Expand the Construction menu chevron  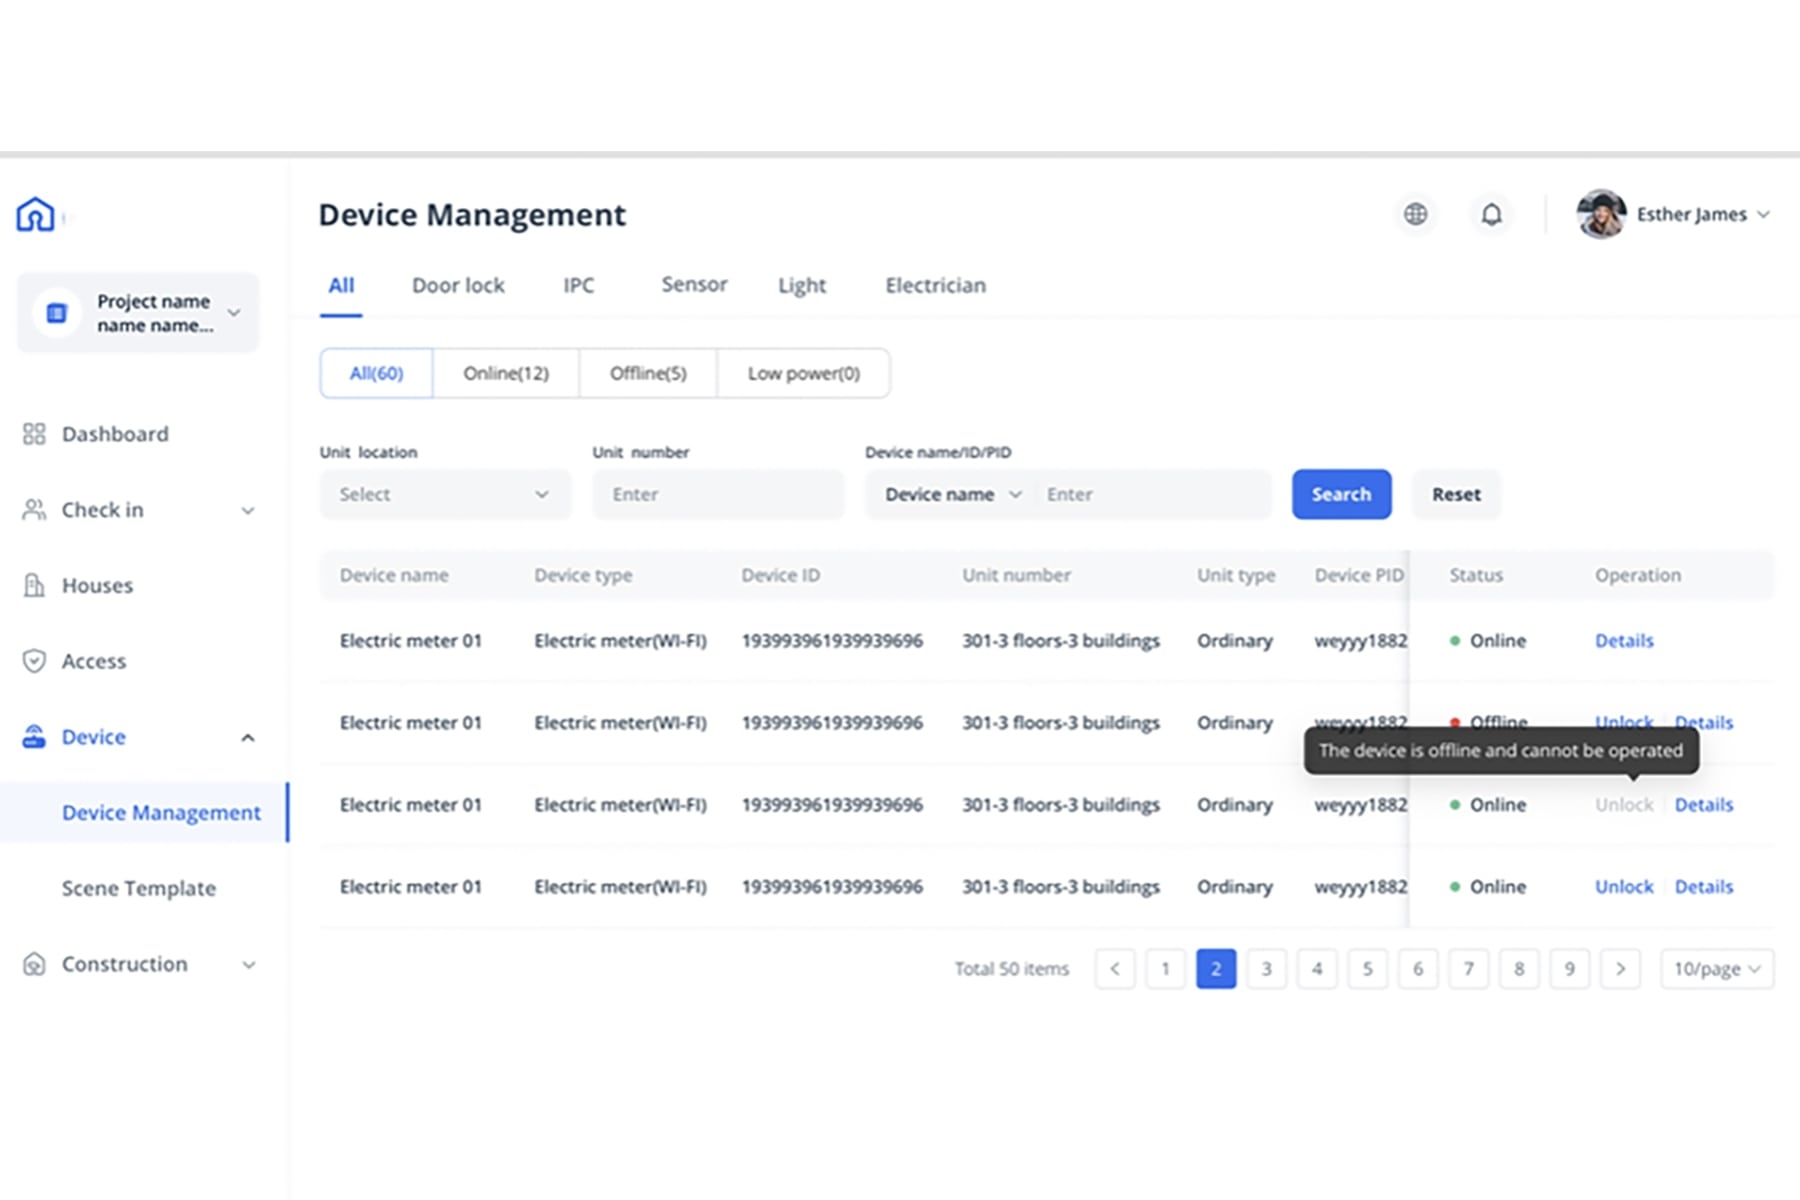(248, 965)
